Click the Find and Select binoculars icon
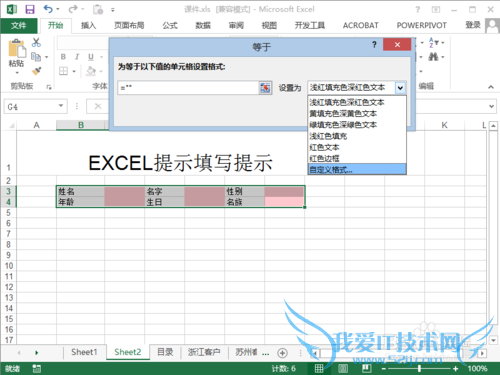 click(x=433, y=57)
